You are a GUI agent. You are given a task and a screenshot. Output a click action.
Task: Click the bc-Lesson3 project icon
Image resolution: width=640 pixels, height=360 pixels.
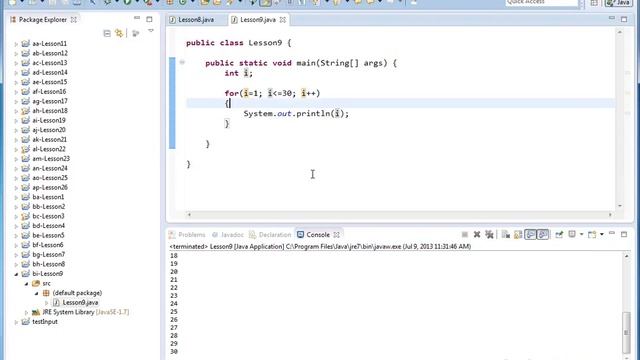pos(25,216)
